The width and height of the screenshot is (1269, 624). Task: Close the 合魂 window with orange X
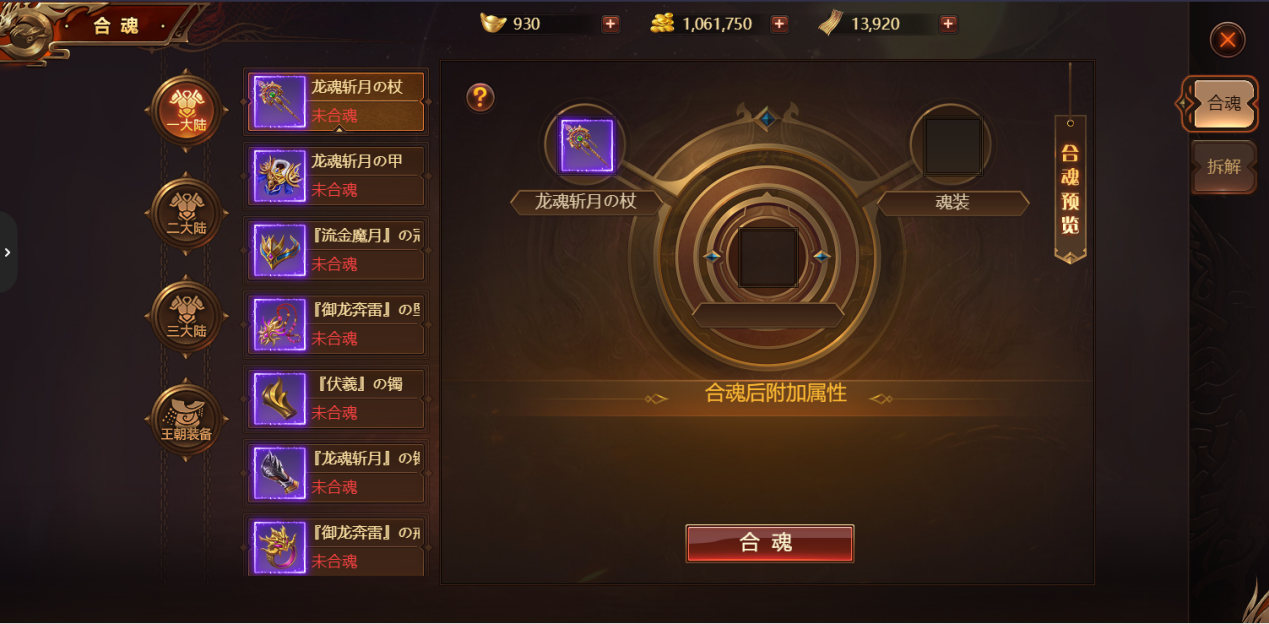coord(1227,40)
